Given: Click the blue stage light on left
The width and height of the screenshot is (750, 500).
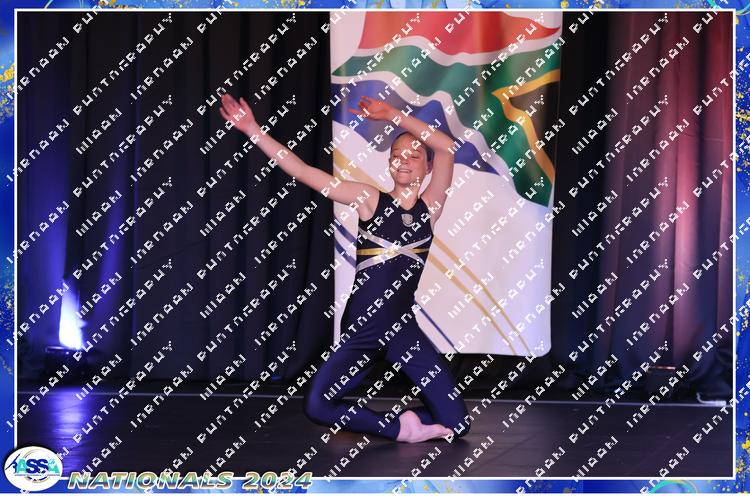Looking at the screenshot, I should [x=70, y=325].
